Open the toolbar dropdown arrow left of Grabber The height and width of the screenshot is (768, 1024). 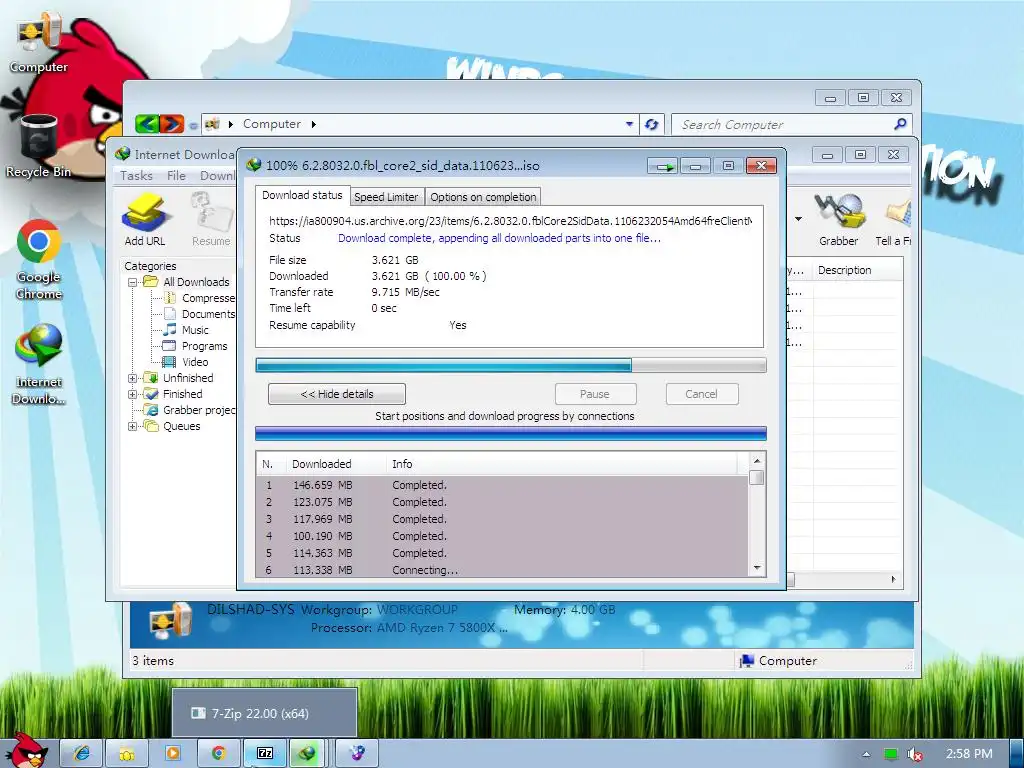(798, 219)
